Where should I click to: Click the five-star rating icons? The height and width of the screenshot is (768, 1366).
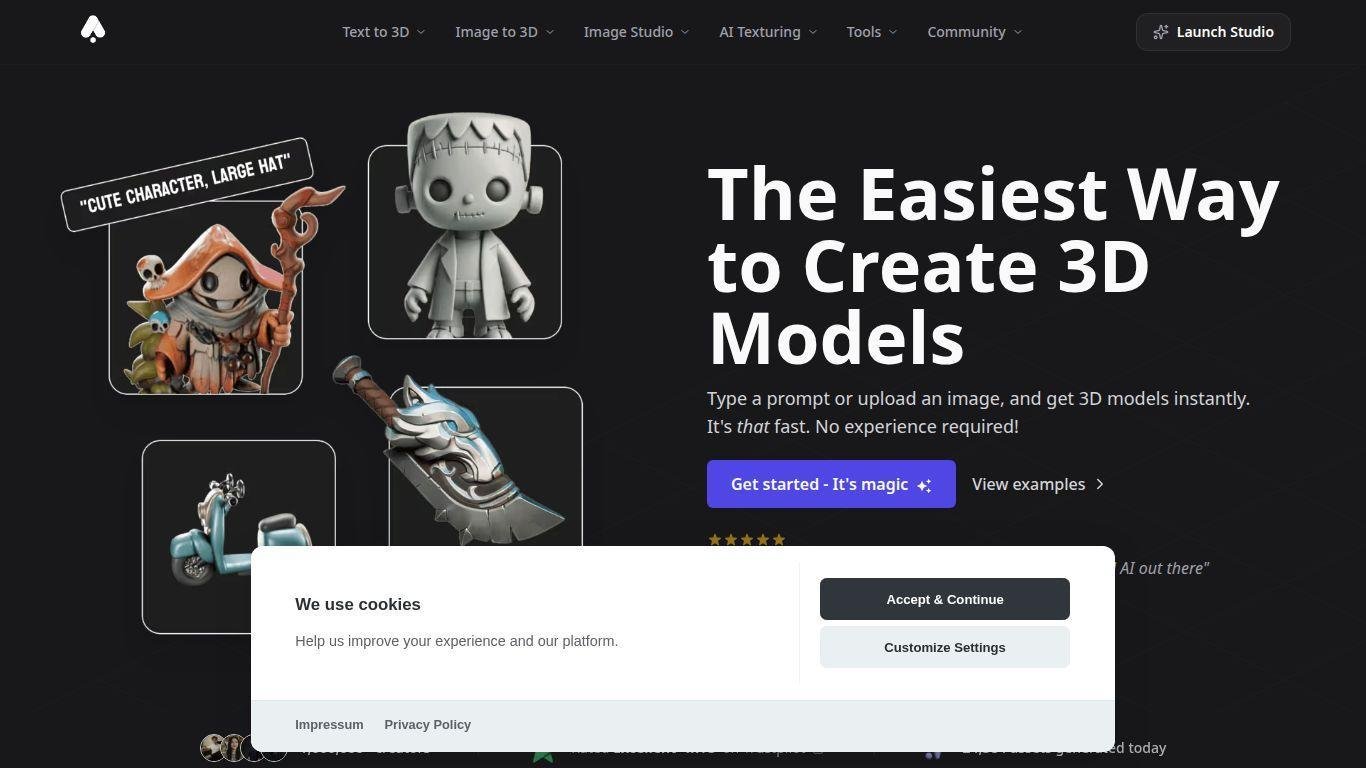click(747, 540)
